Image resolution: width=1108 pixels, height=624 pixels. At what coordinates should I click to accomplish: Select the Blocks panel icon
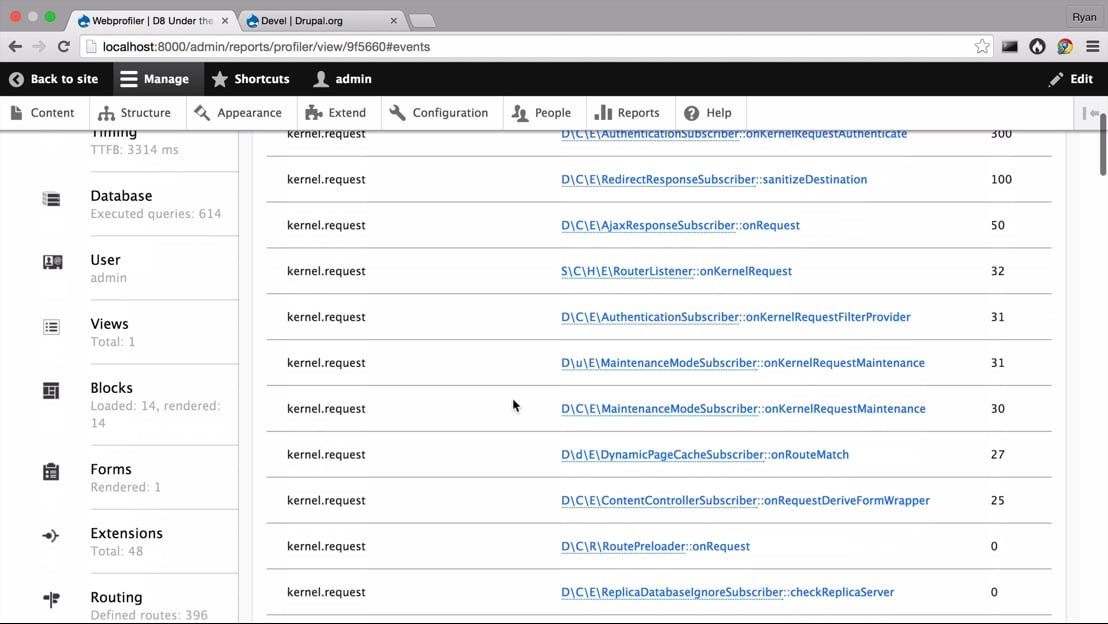click(52, 391)
